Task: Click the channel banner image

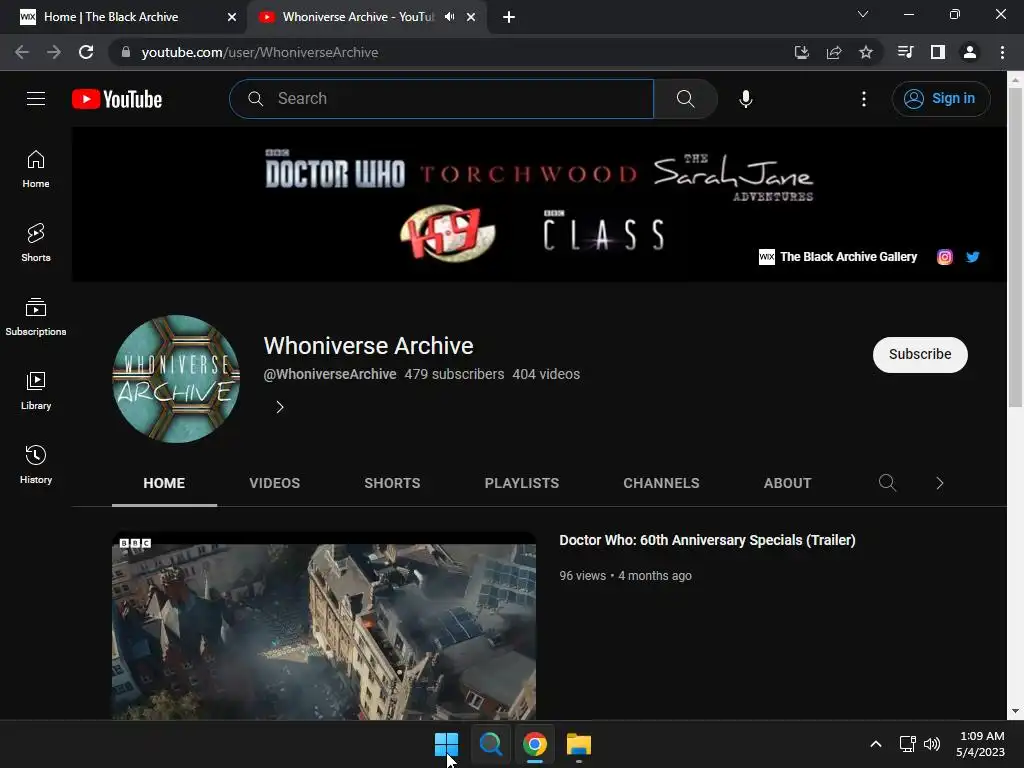Action: [539, 204]
